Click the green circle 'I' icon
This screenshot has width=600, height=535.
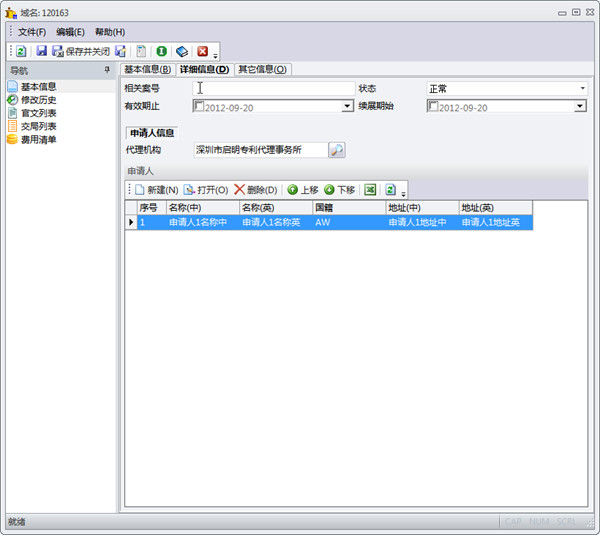tap(161, 51)
